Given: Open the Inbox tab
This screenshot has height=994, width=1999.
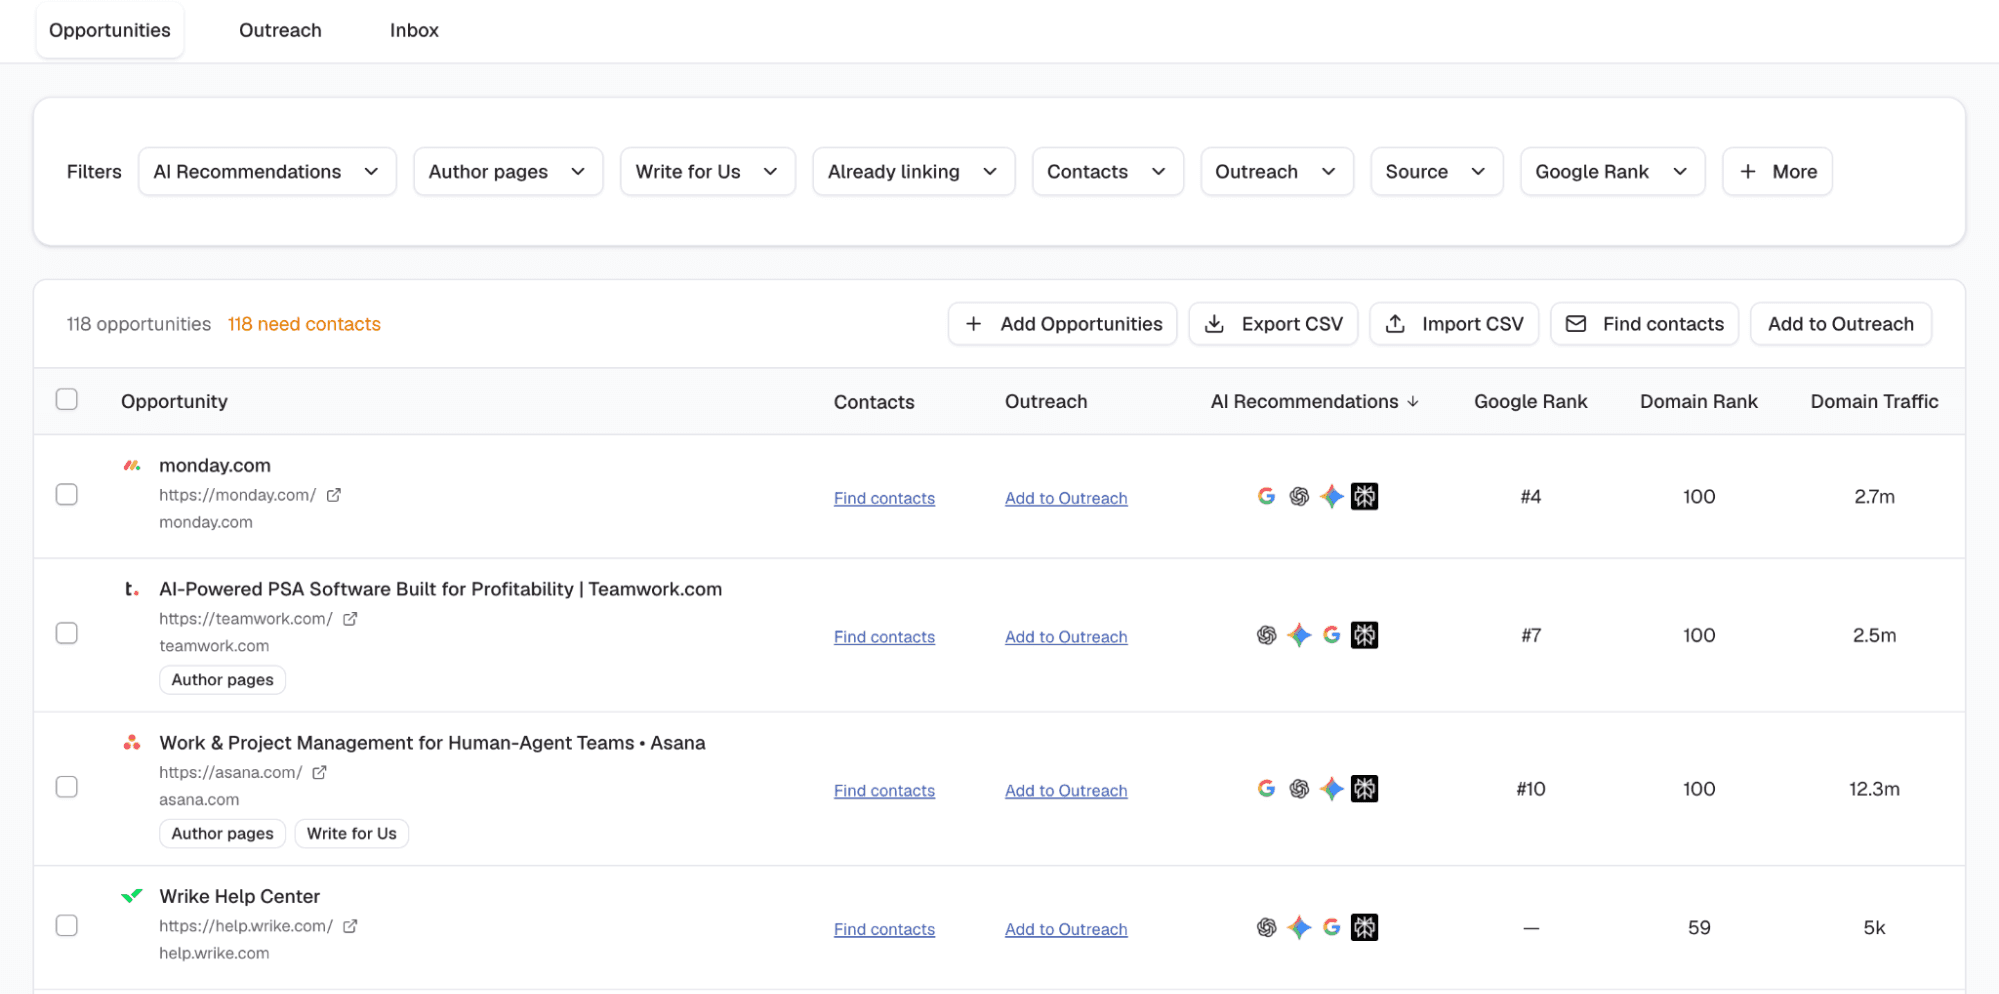Looking at the screenshot, I should (414, 30).
